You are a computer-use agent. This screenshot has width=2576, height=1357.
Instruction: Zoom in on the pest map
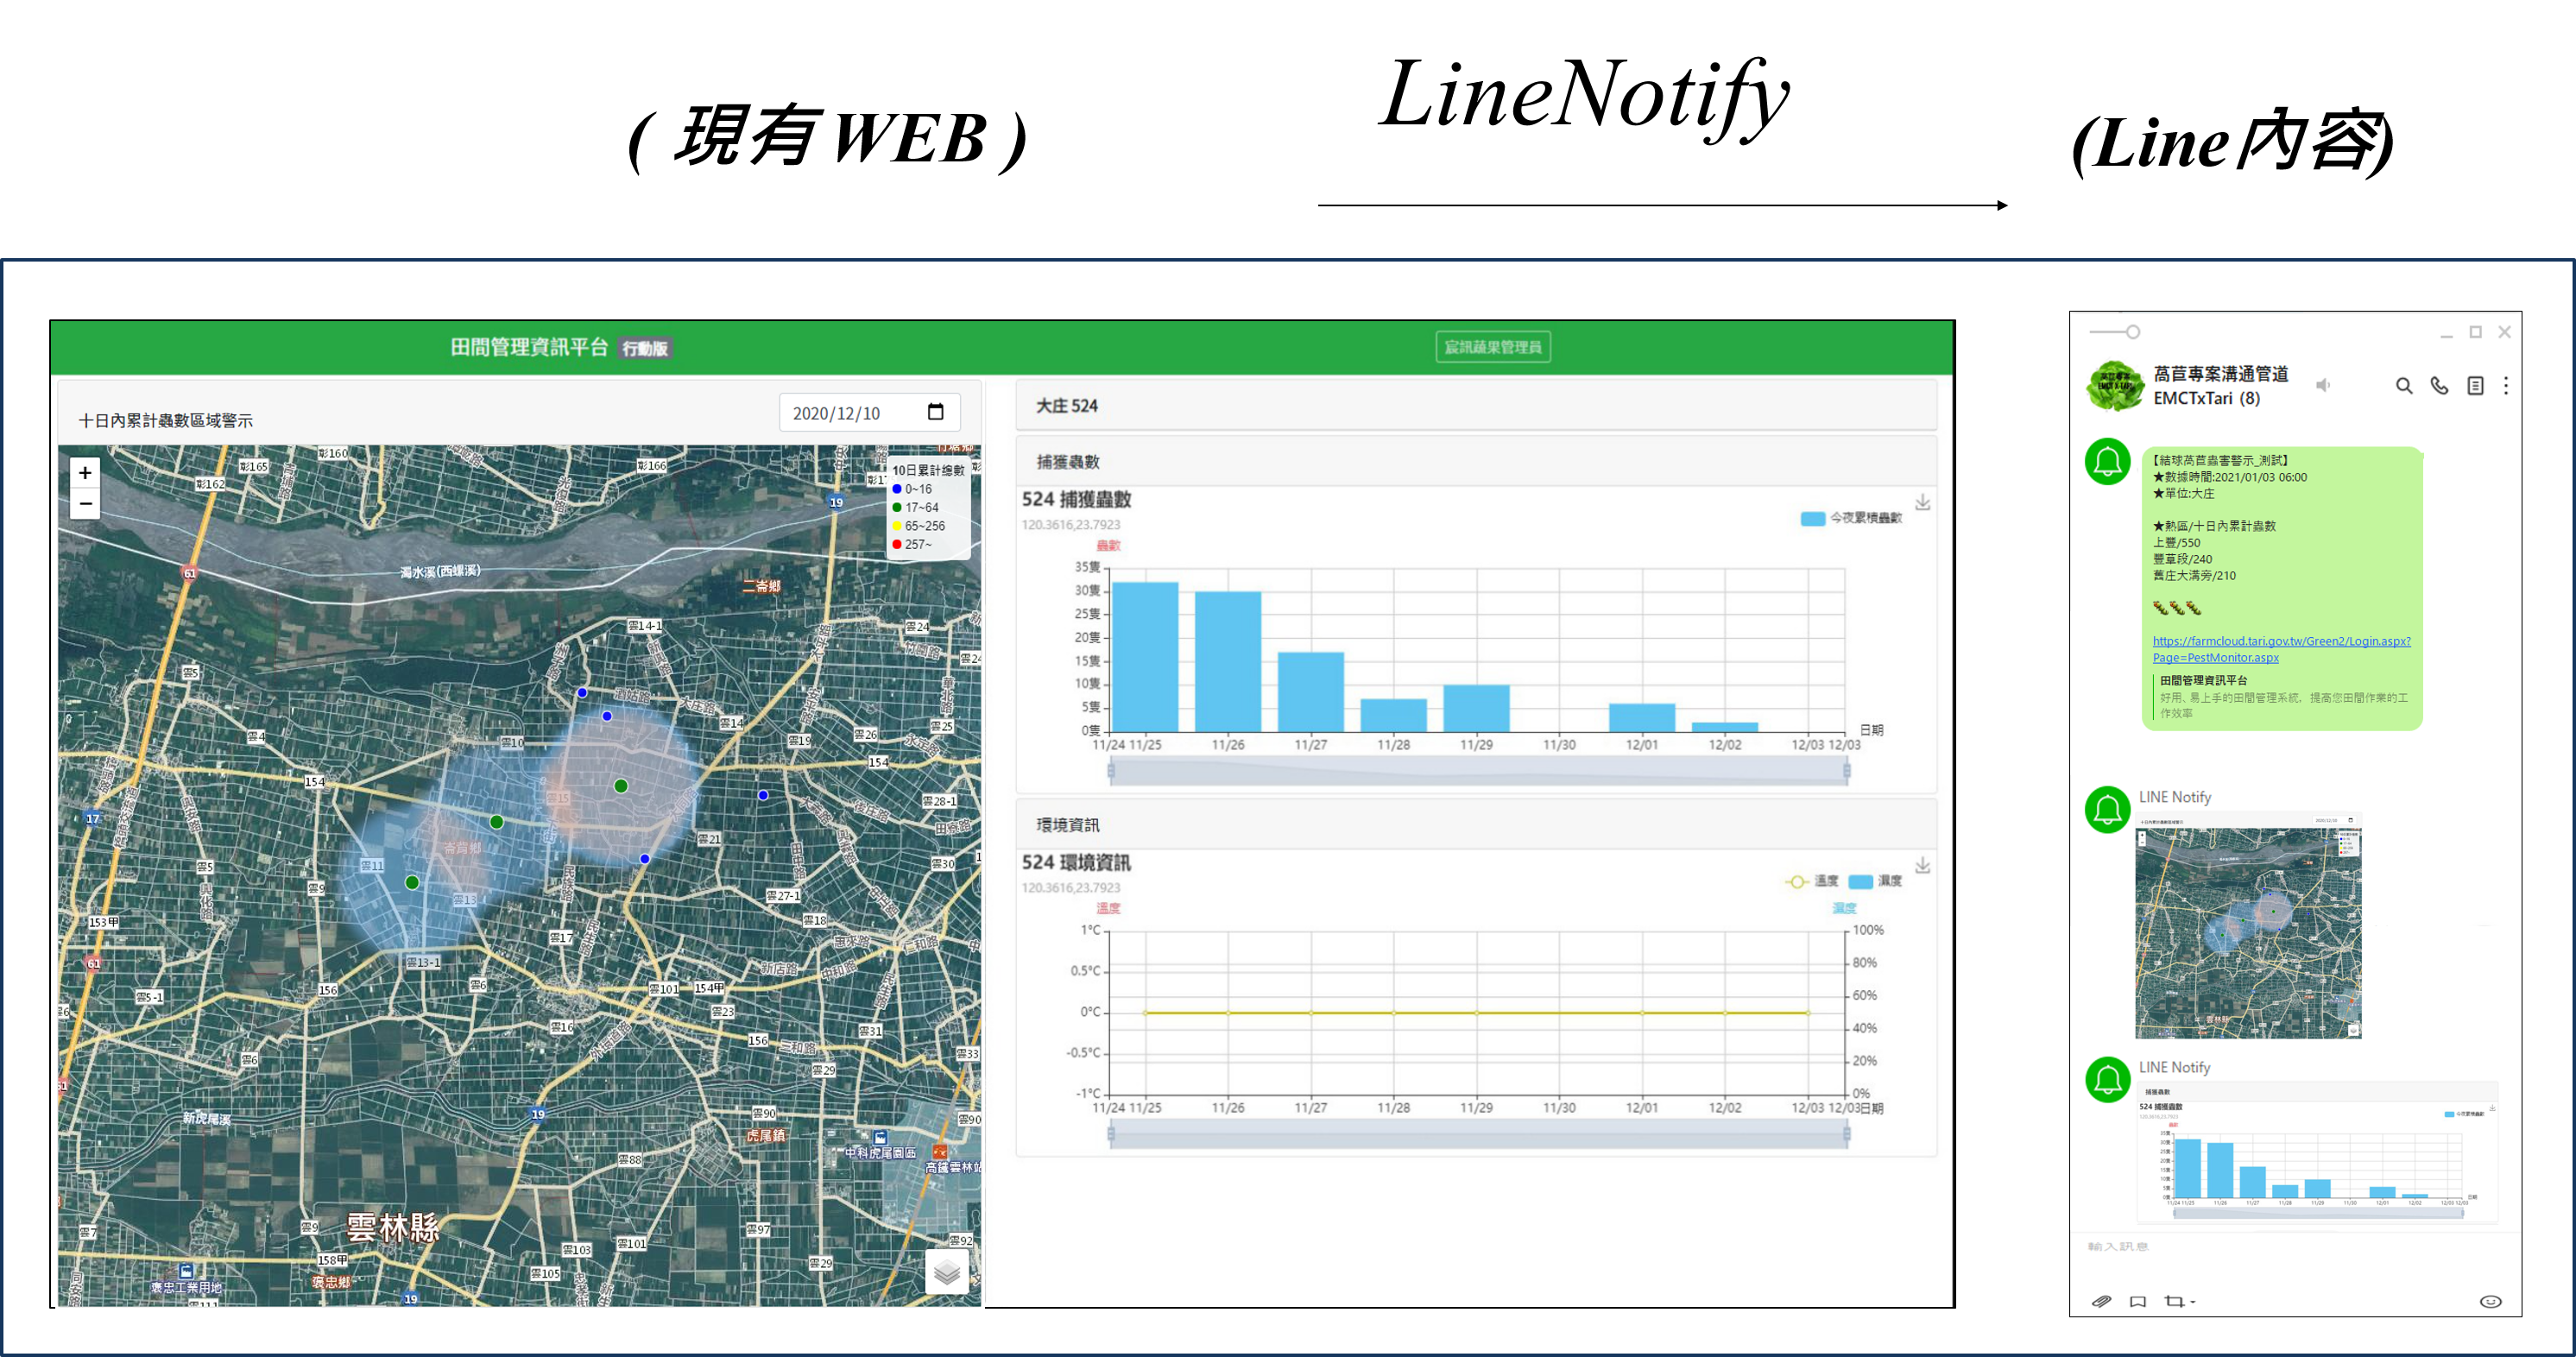[85, 473]
